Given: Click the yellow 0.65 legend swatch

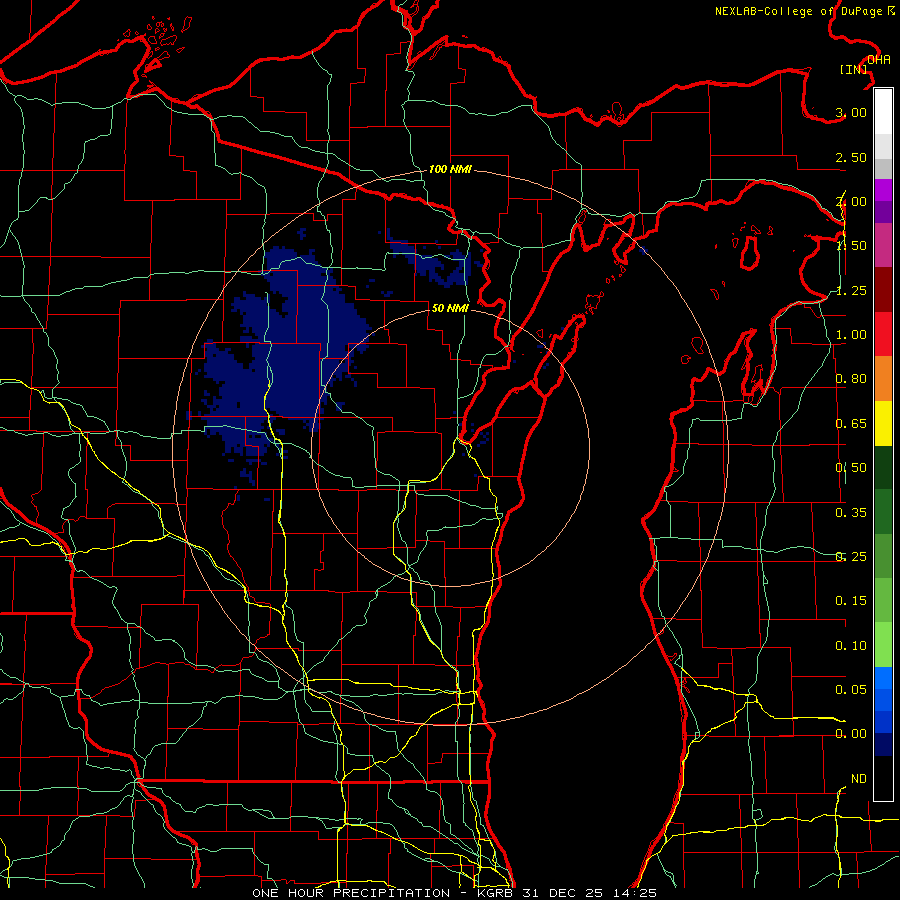Looking at the screenshot, I should point(883,423).
